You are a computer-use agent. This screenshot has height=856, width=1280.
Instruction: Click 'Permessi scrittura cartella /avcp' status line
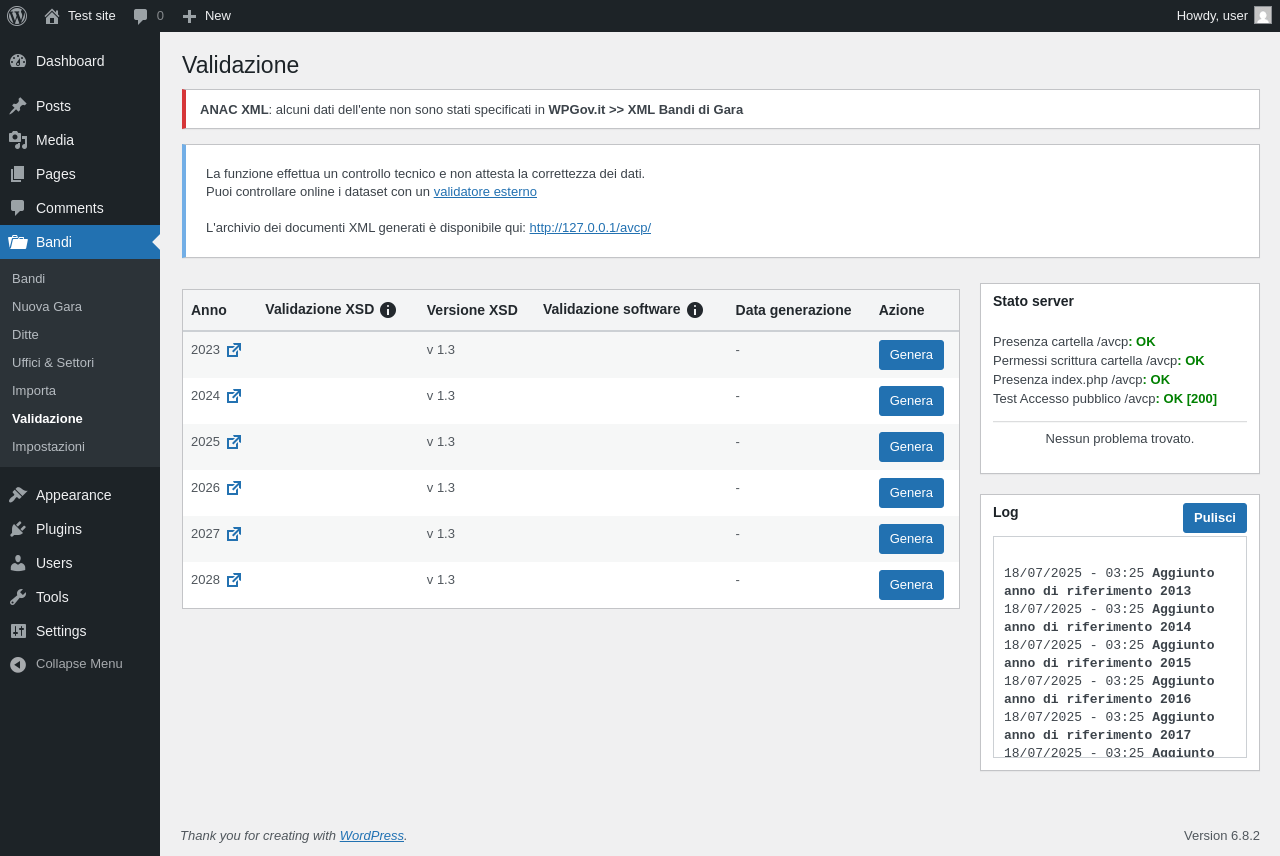tap(1099, 361)
